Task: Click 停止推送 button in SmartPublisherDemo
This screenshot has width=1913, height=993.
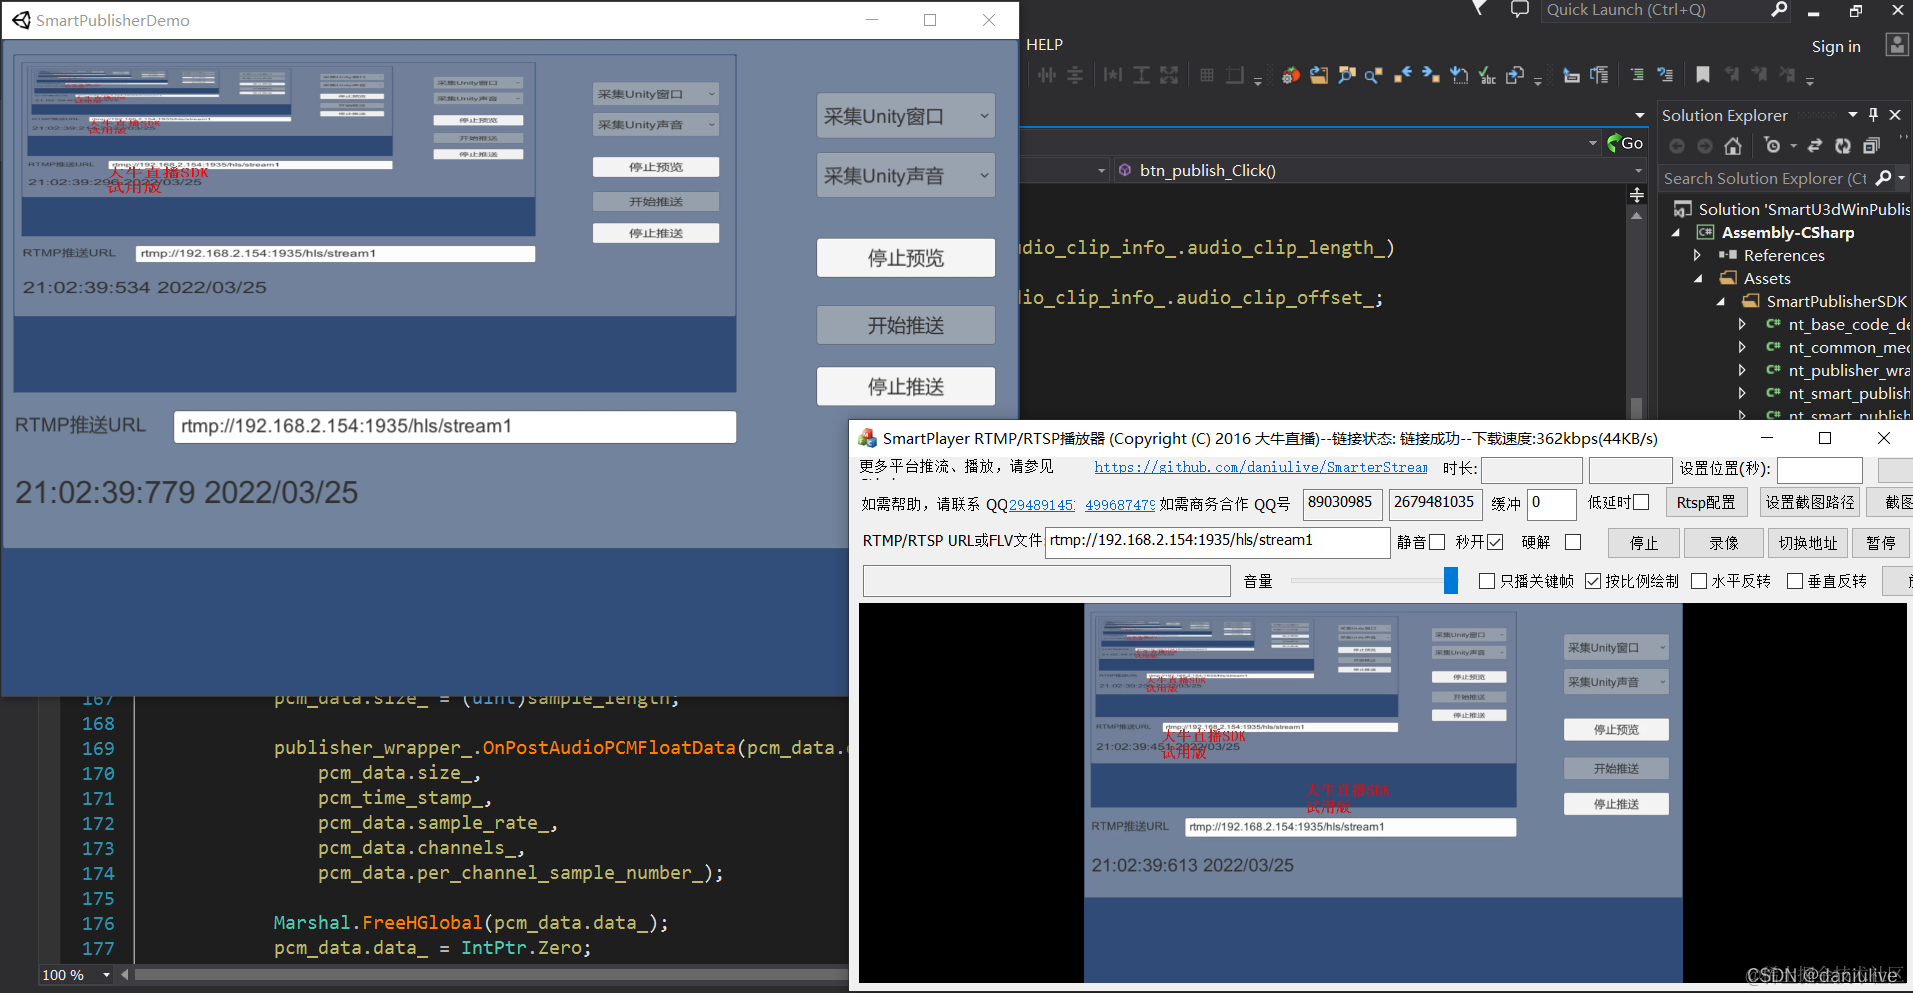Action: [906, 386]
